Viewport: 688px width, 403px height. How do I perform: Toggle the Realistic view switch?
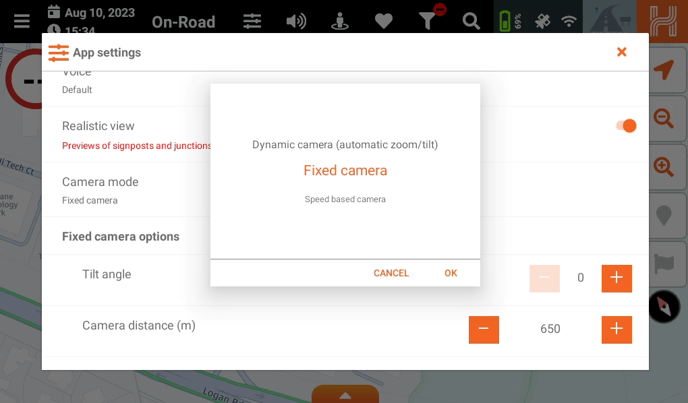(626, 126)
